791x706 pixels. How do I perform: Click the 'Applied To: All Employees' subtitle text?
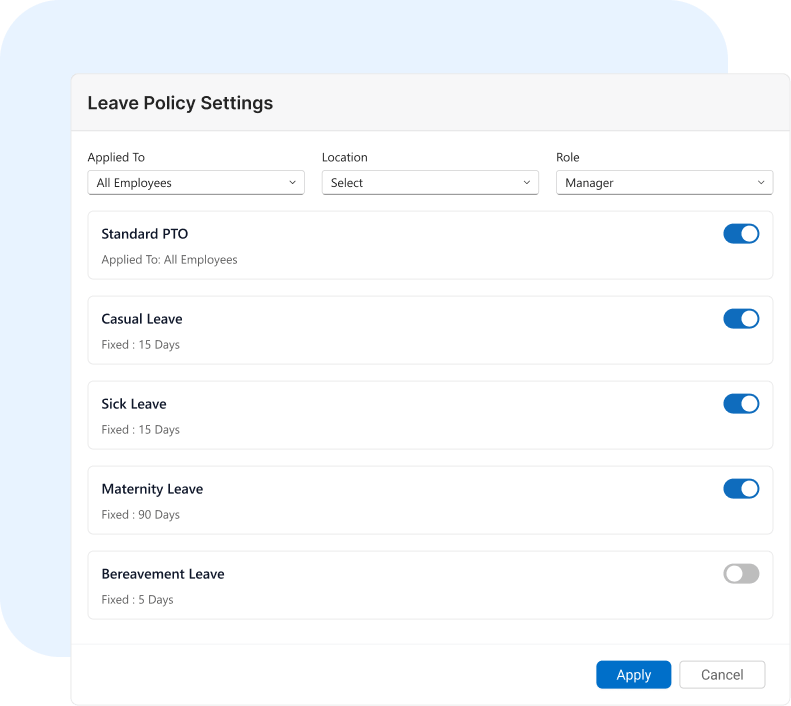click(169, 260)
